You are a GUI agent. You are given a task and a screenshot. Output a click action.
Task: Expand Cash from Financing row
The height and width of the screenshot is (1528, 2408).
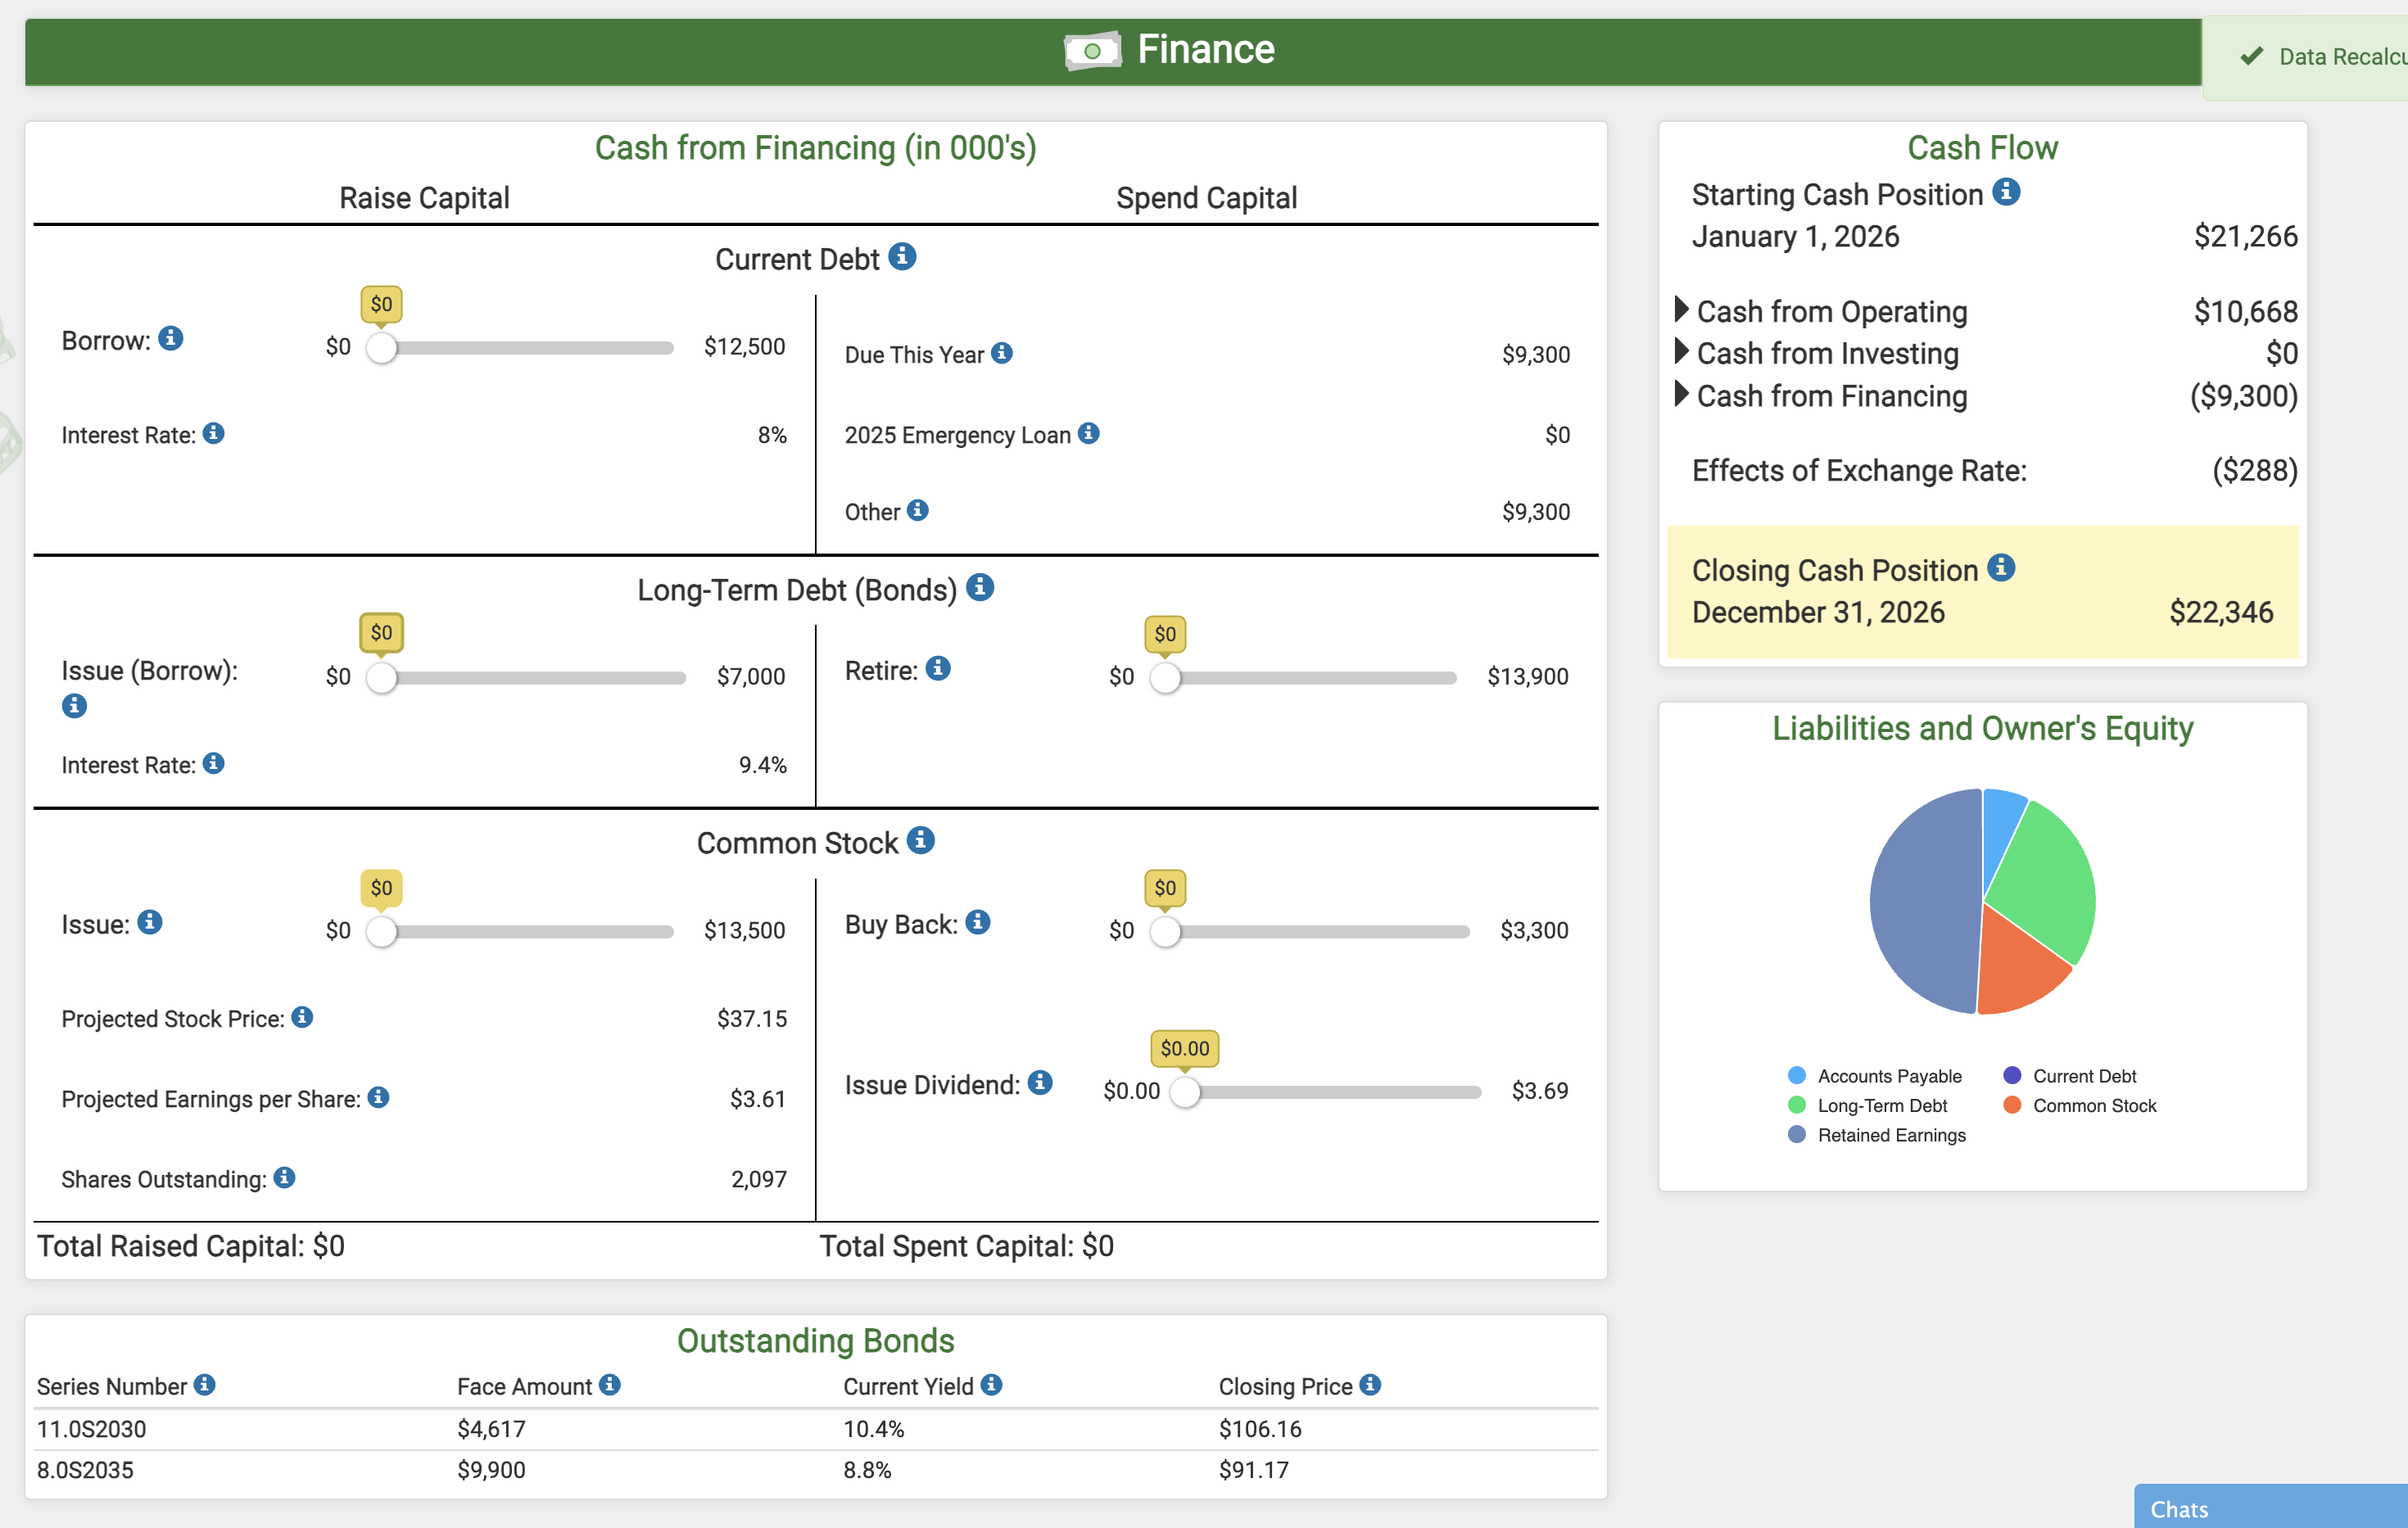point(1682,394)
